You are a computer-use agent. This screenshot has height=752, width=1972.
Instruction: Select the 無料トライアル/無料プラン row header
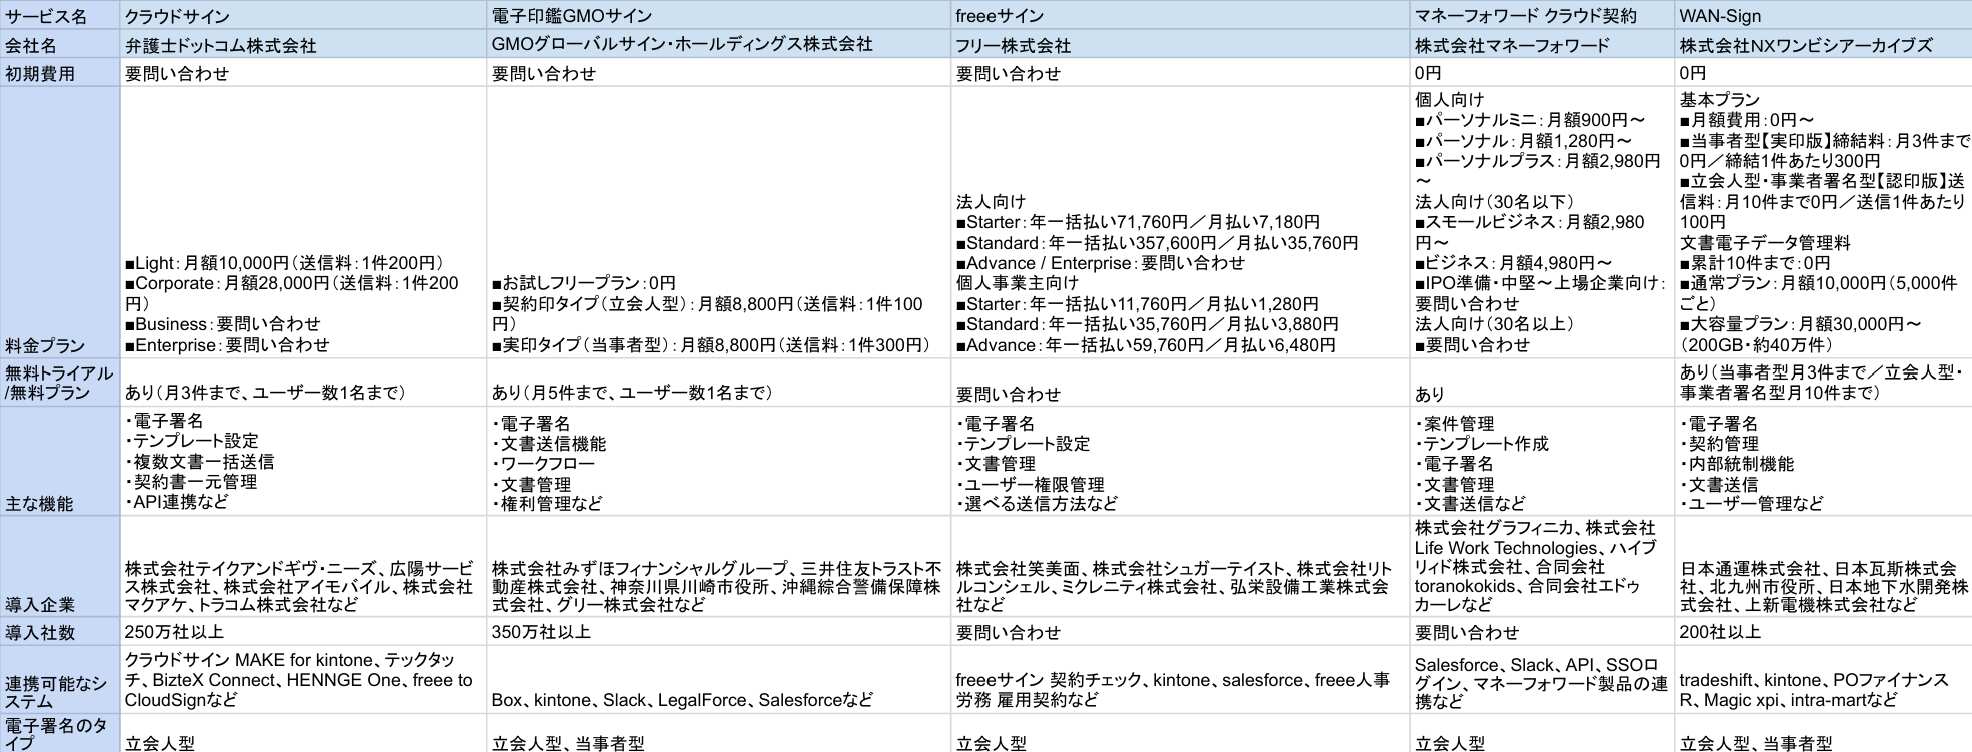click(x=60, y=382)
